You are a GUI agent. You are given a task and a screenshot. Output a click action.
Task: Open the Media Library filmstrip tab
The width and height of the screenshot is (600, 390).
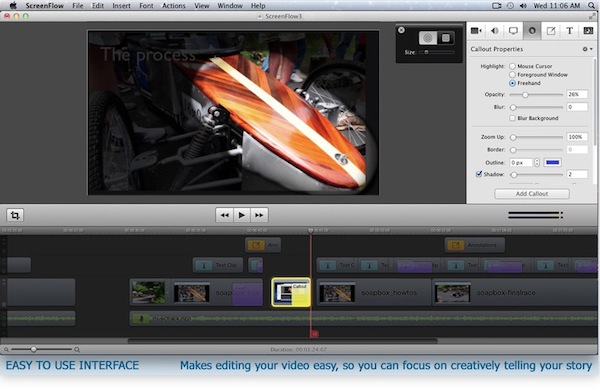[588, 31]
